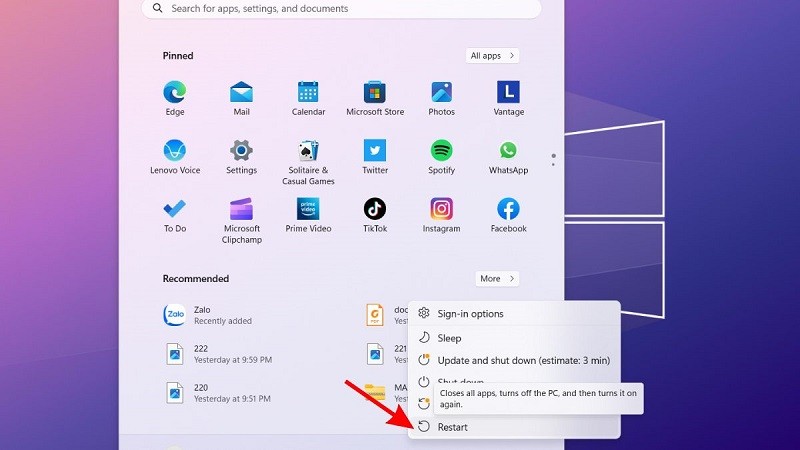This screenshot has height=450, width=800.
Task: Open Sign-in options from power menu
Action: click(470, 314)
